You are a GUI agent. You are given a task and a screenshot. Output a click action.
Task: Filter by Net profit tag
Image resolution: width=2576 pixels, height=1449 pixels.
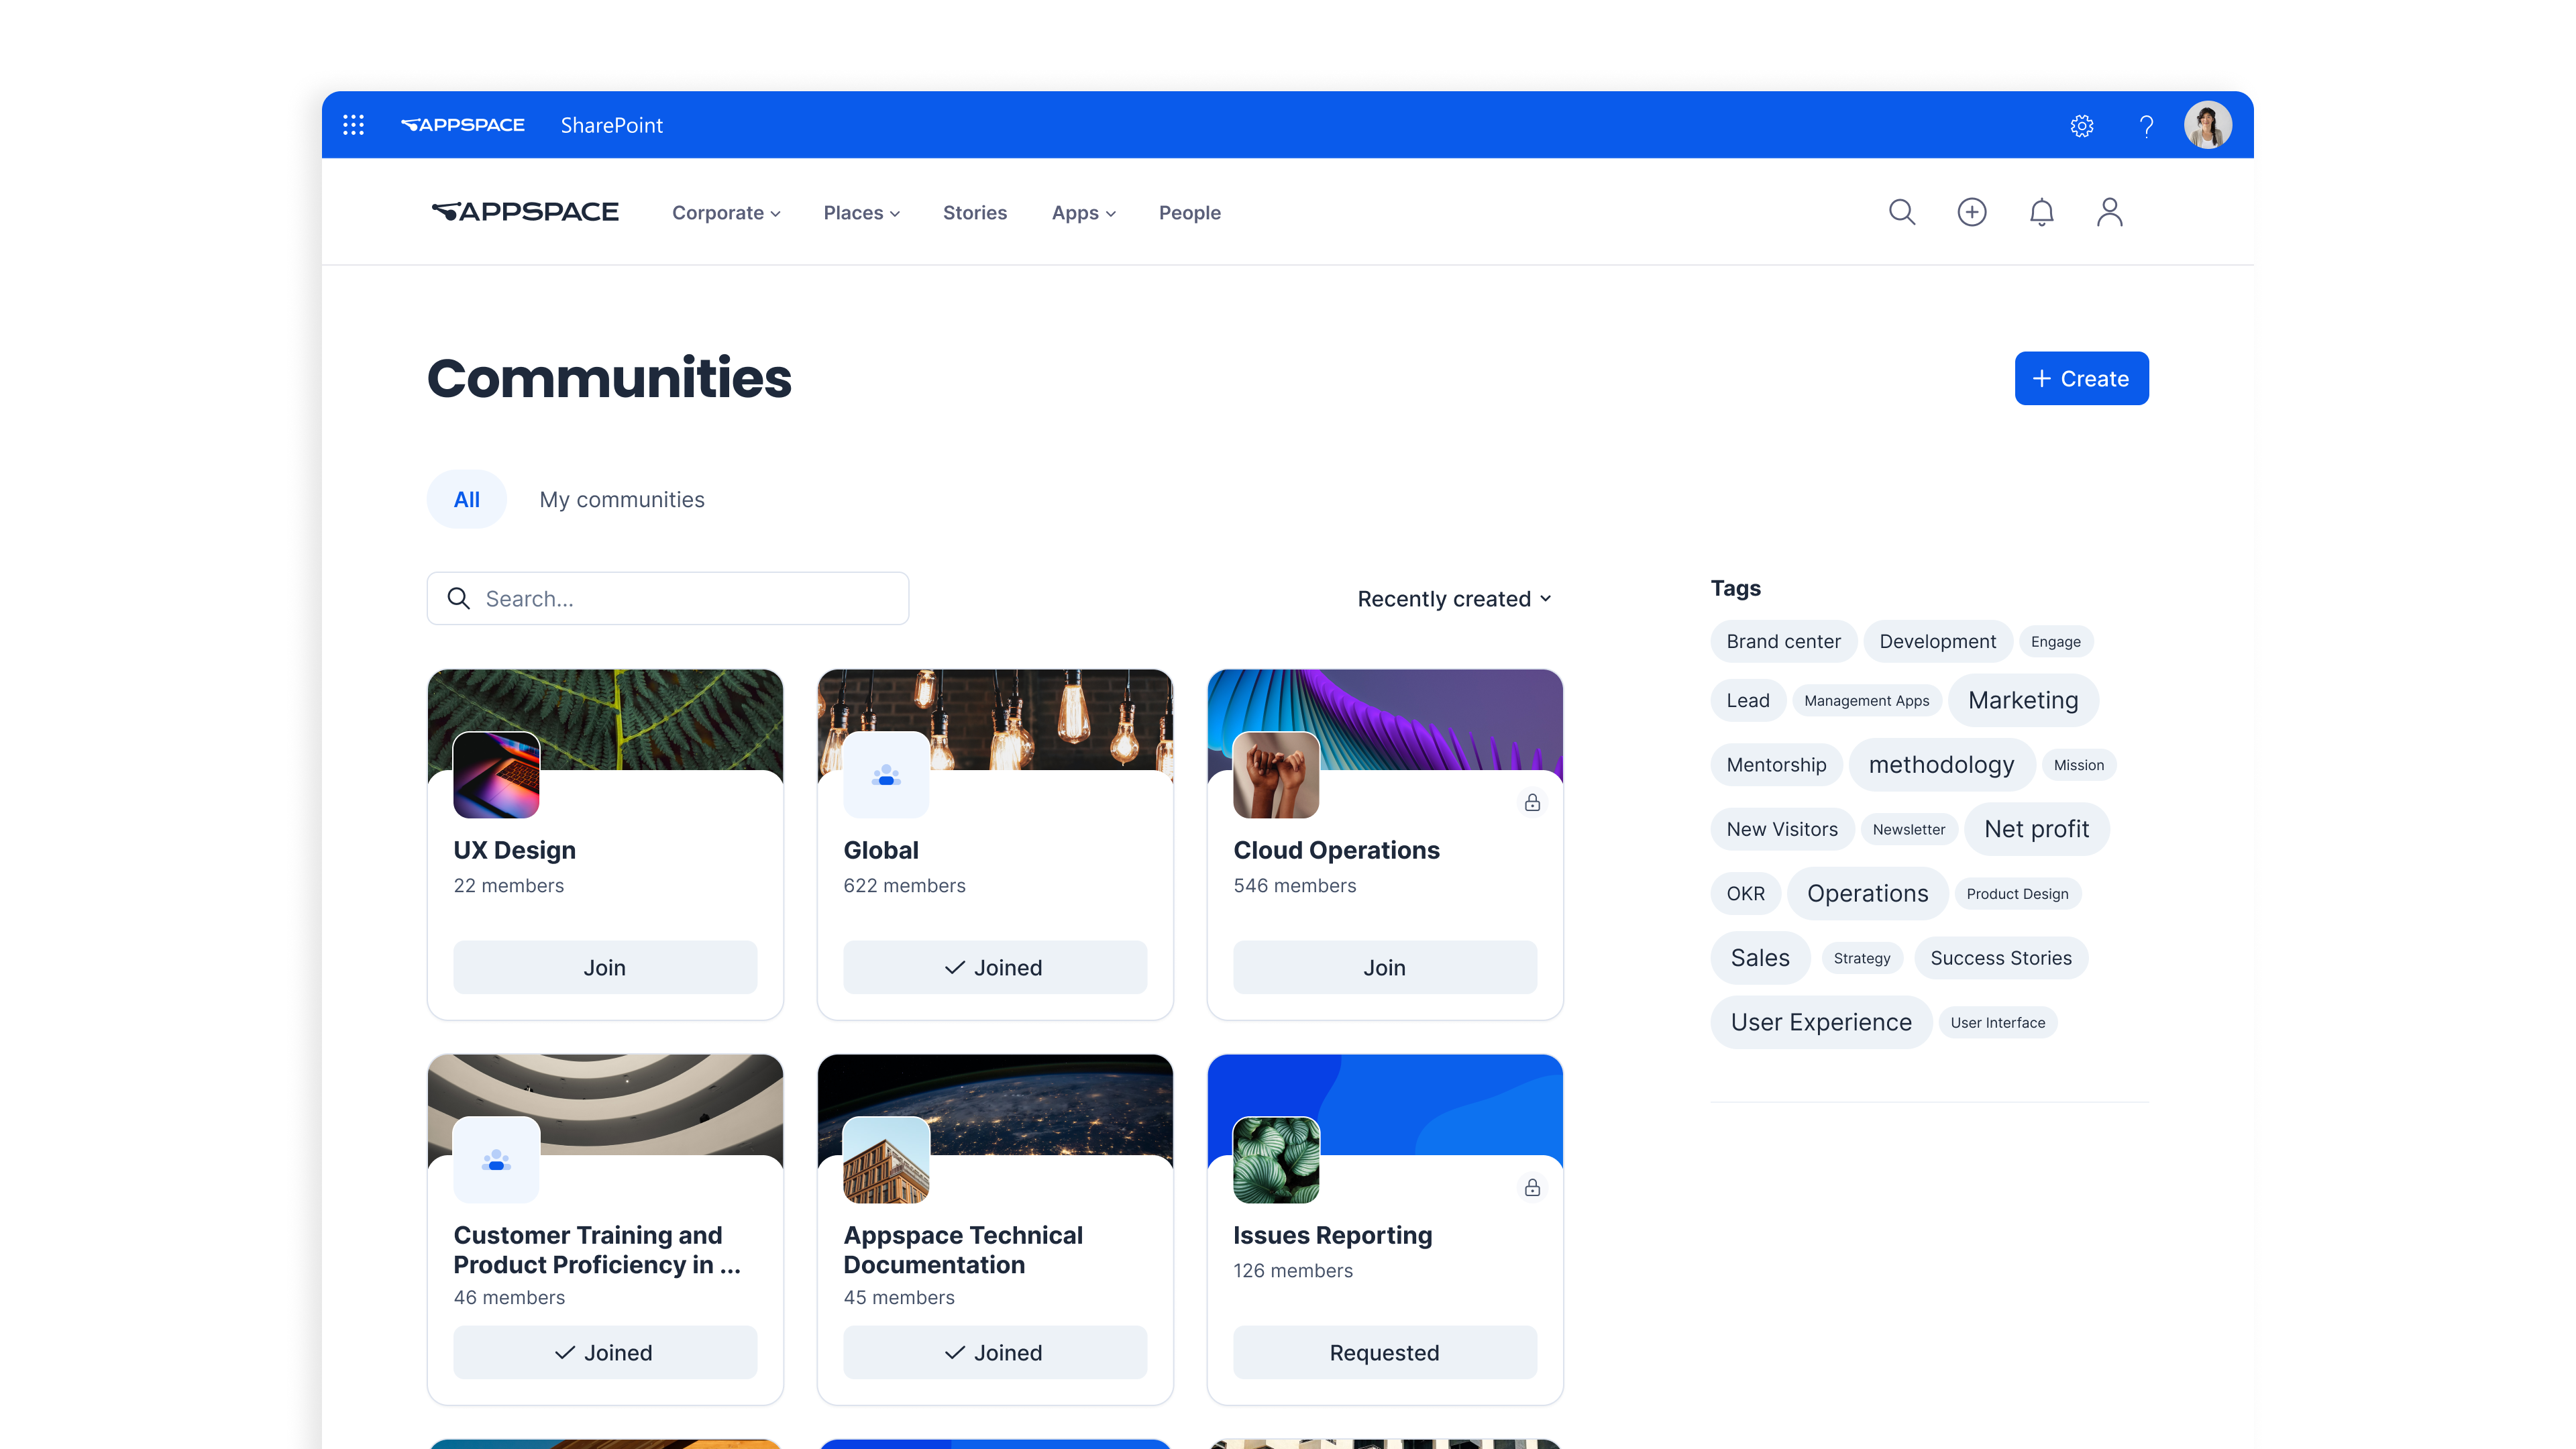[x=2037, y=829]
